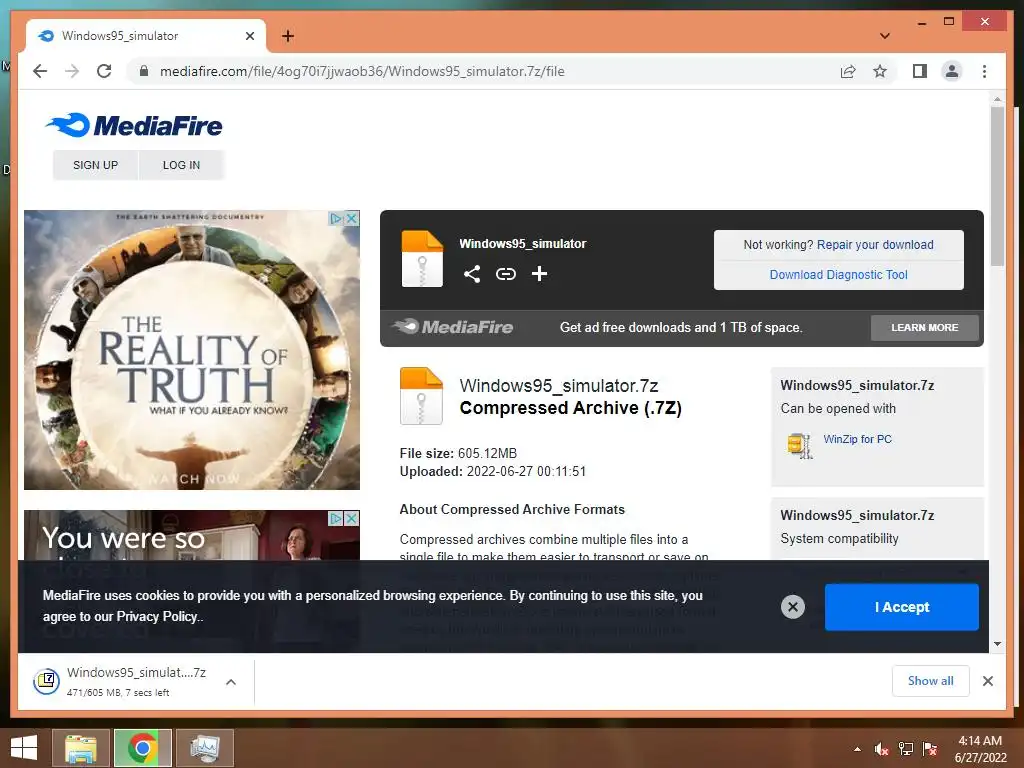Click 'Uploaded: 2022-06-27 00:11:51' text

click(492, 472)
